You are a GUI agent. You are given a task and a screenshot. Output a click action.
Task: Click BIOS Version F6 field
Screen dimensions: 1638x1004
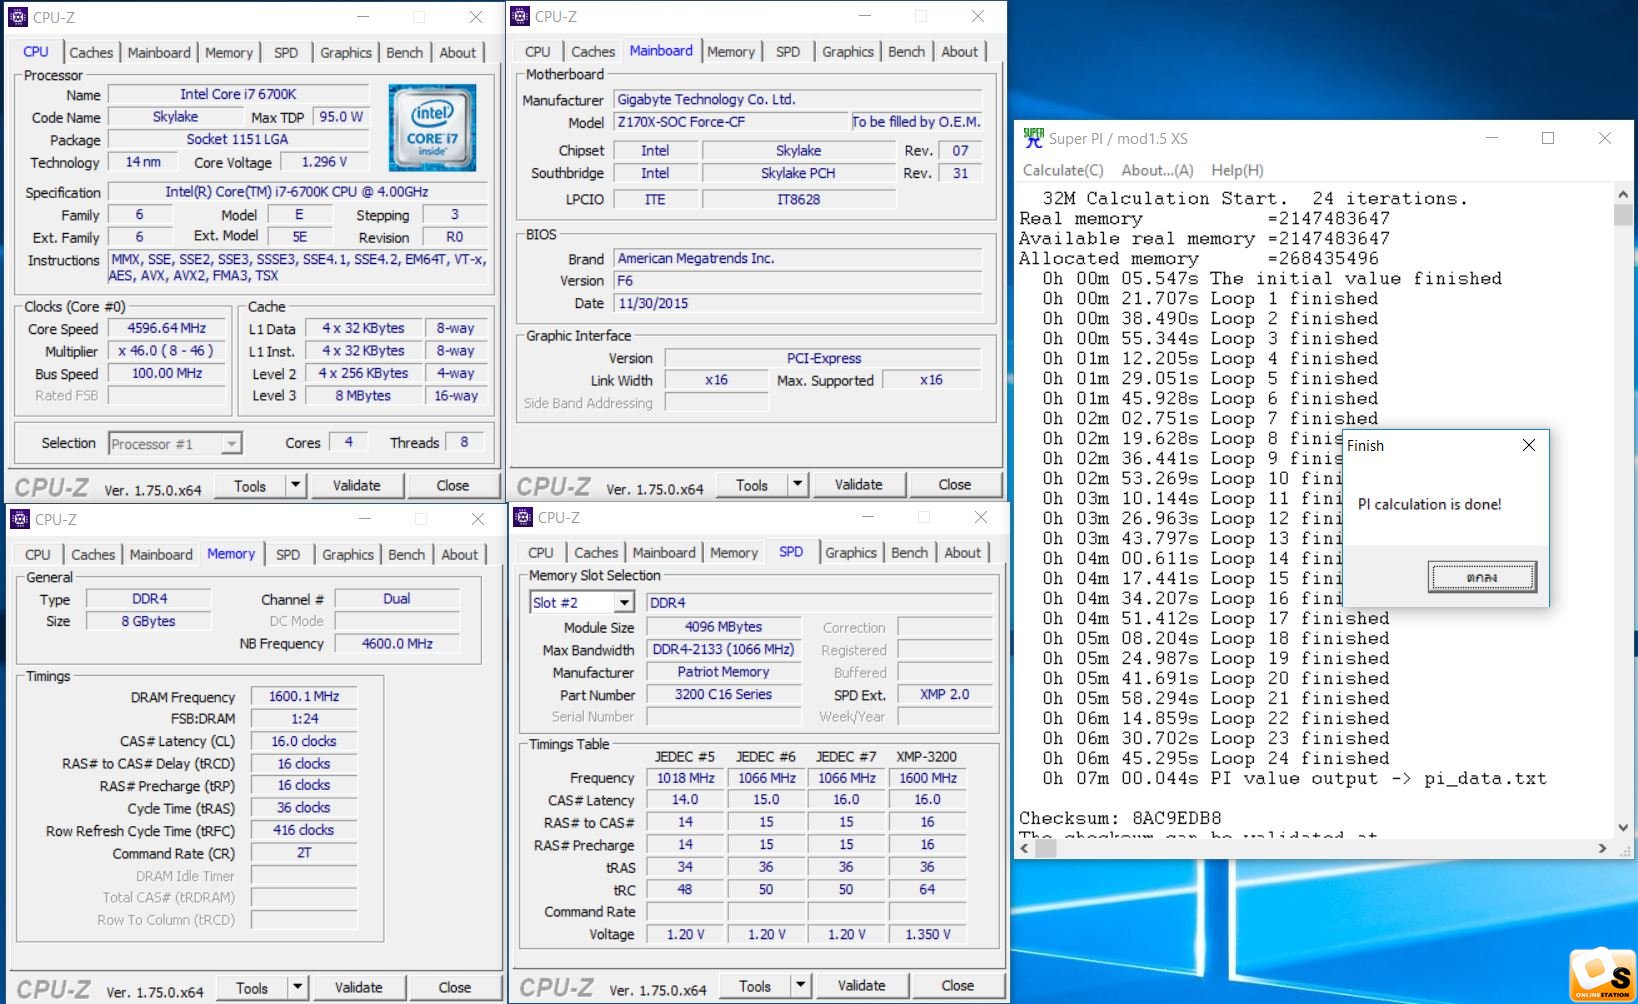pos(798,281)
